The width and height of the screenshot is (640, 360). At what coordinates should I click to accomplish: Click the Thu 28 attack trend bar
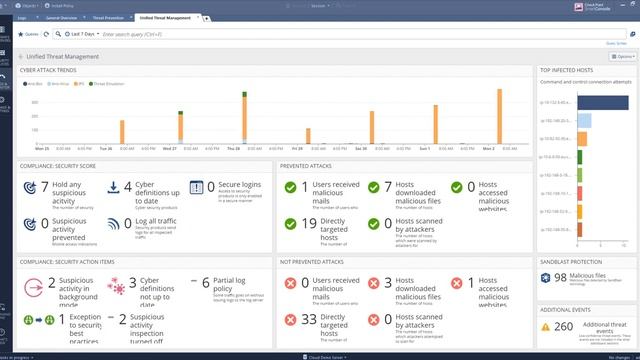click(x=244, y=118)
